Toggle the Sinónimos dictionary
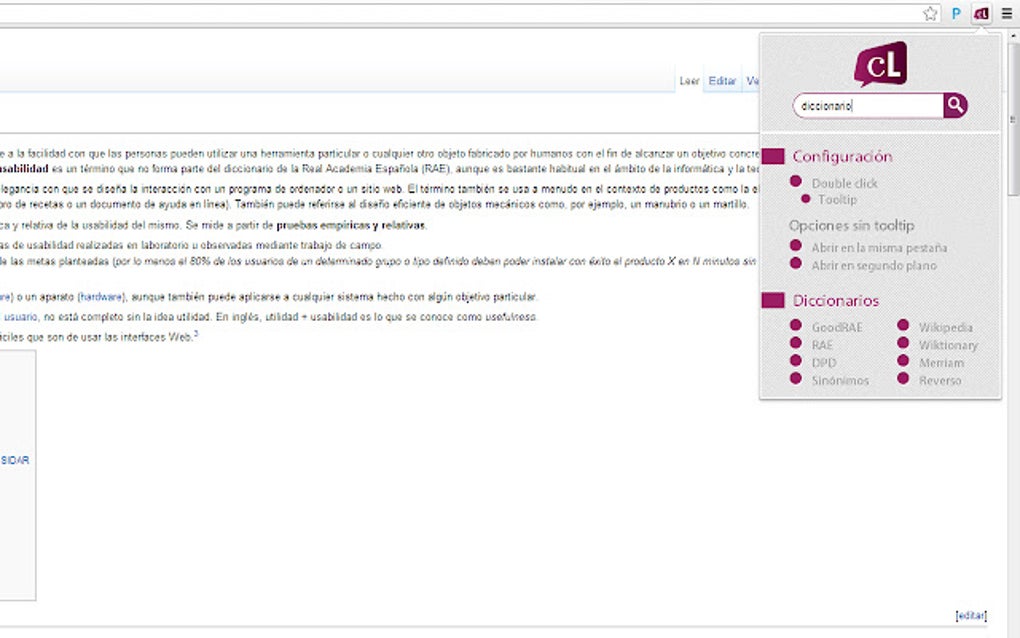 coord(796,378)
